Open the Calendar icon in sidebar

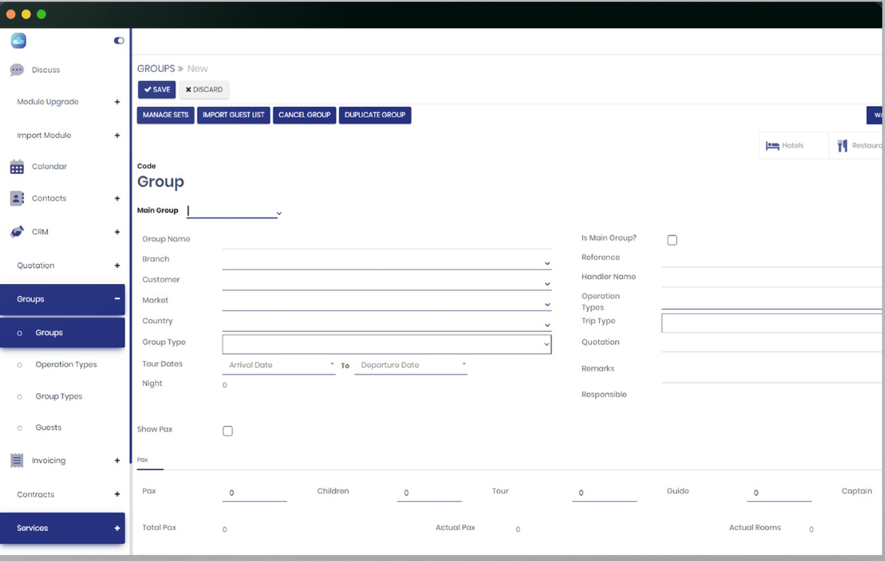[17, 166]
